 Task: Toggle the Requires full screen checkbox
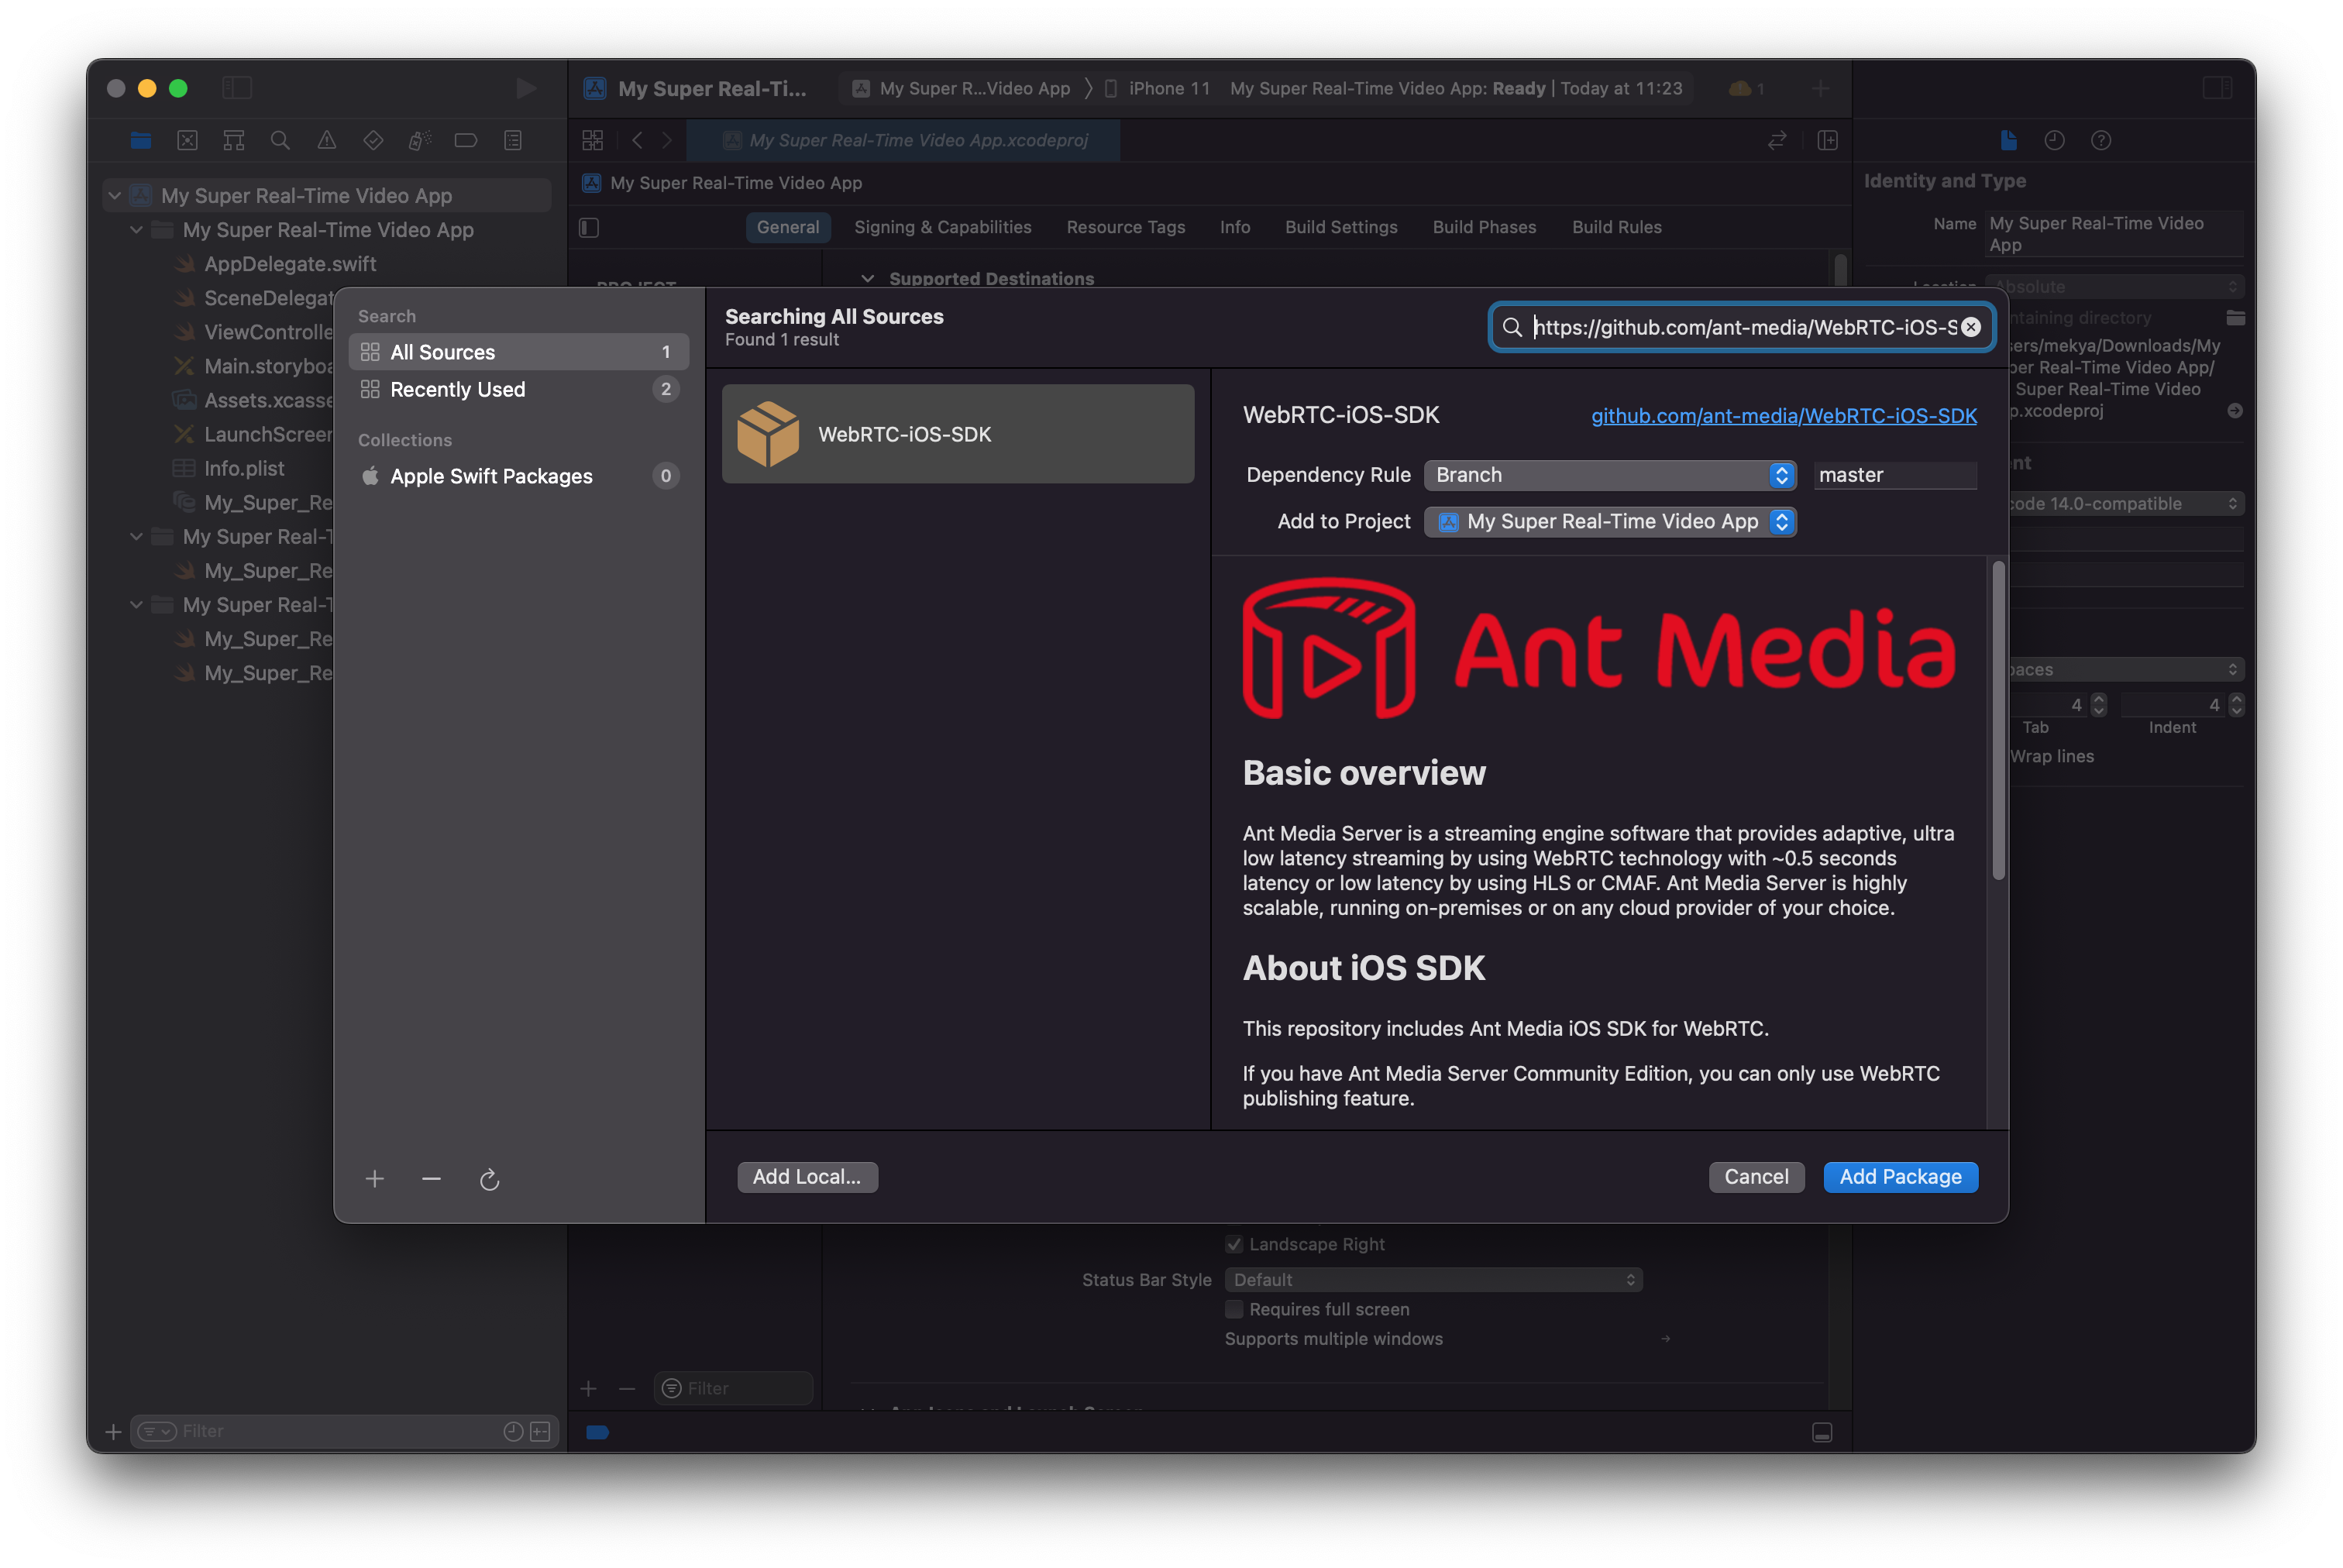(x=1234, y=1309)
